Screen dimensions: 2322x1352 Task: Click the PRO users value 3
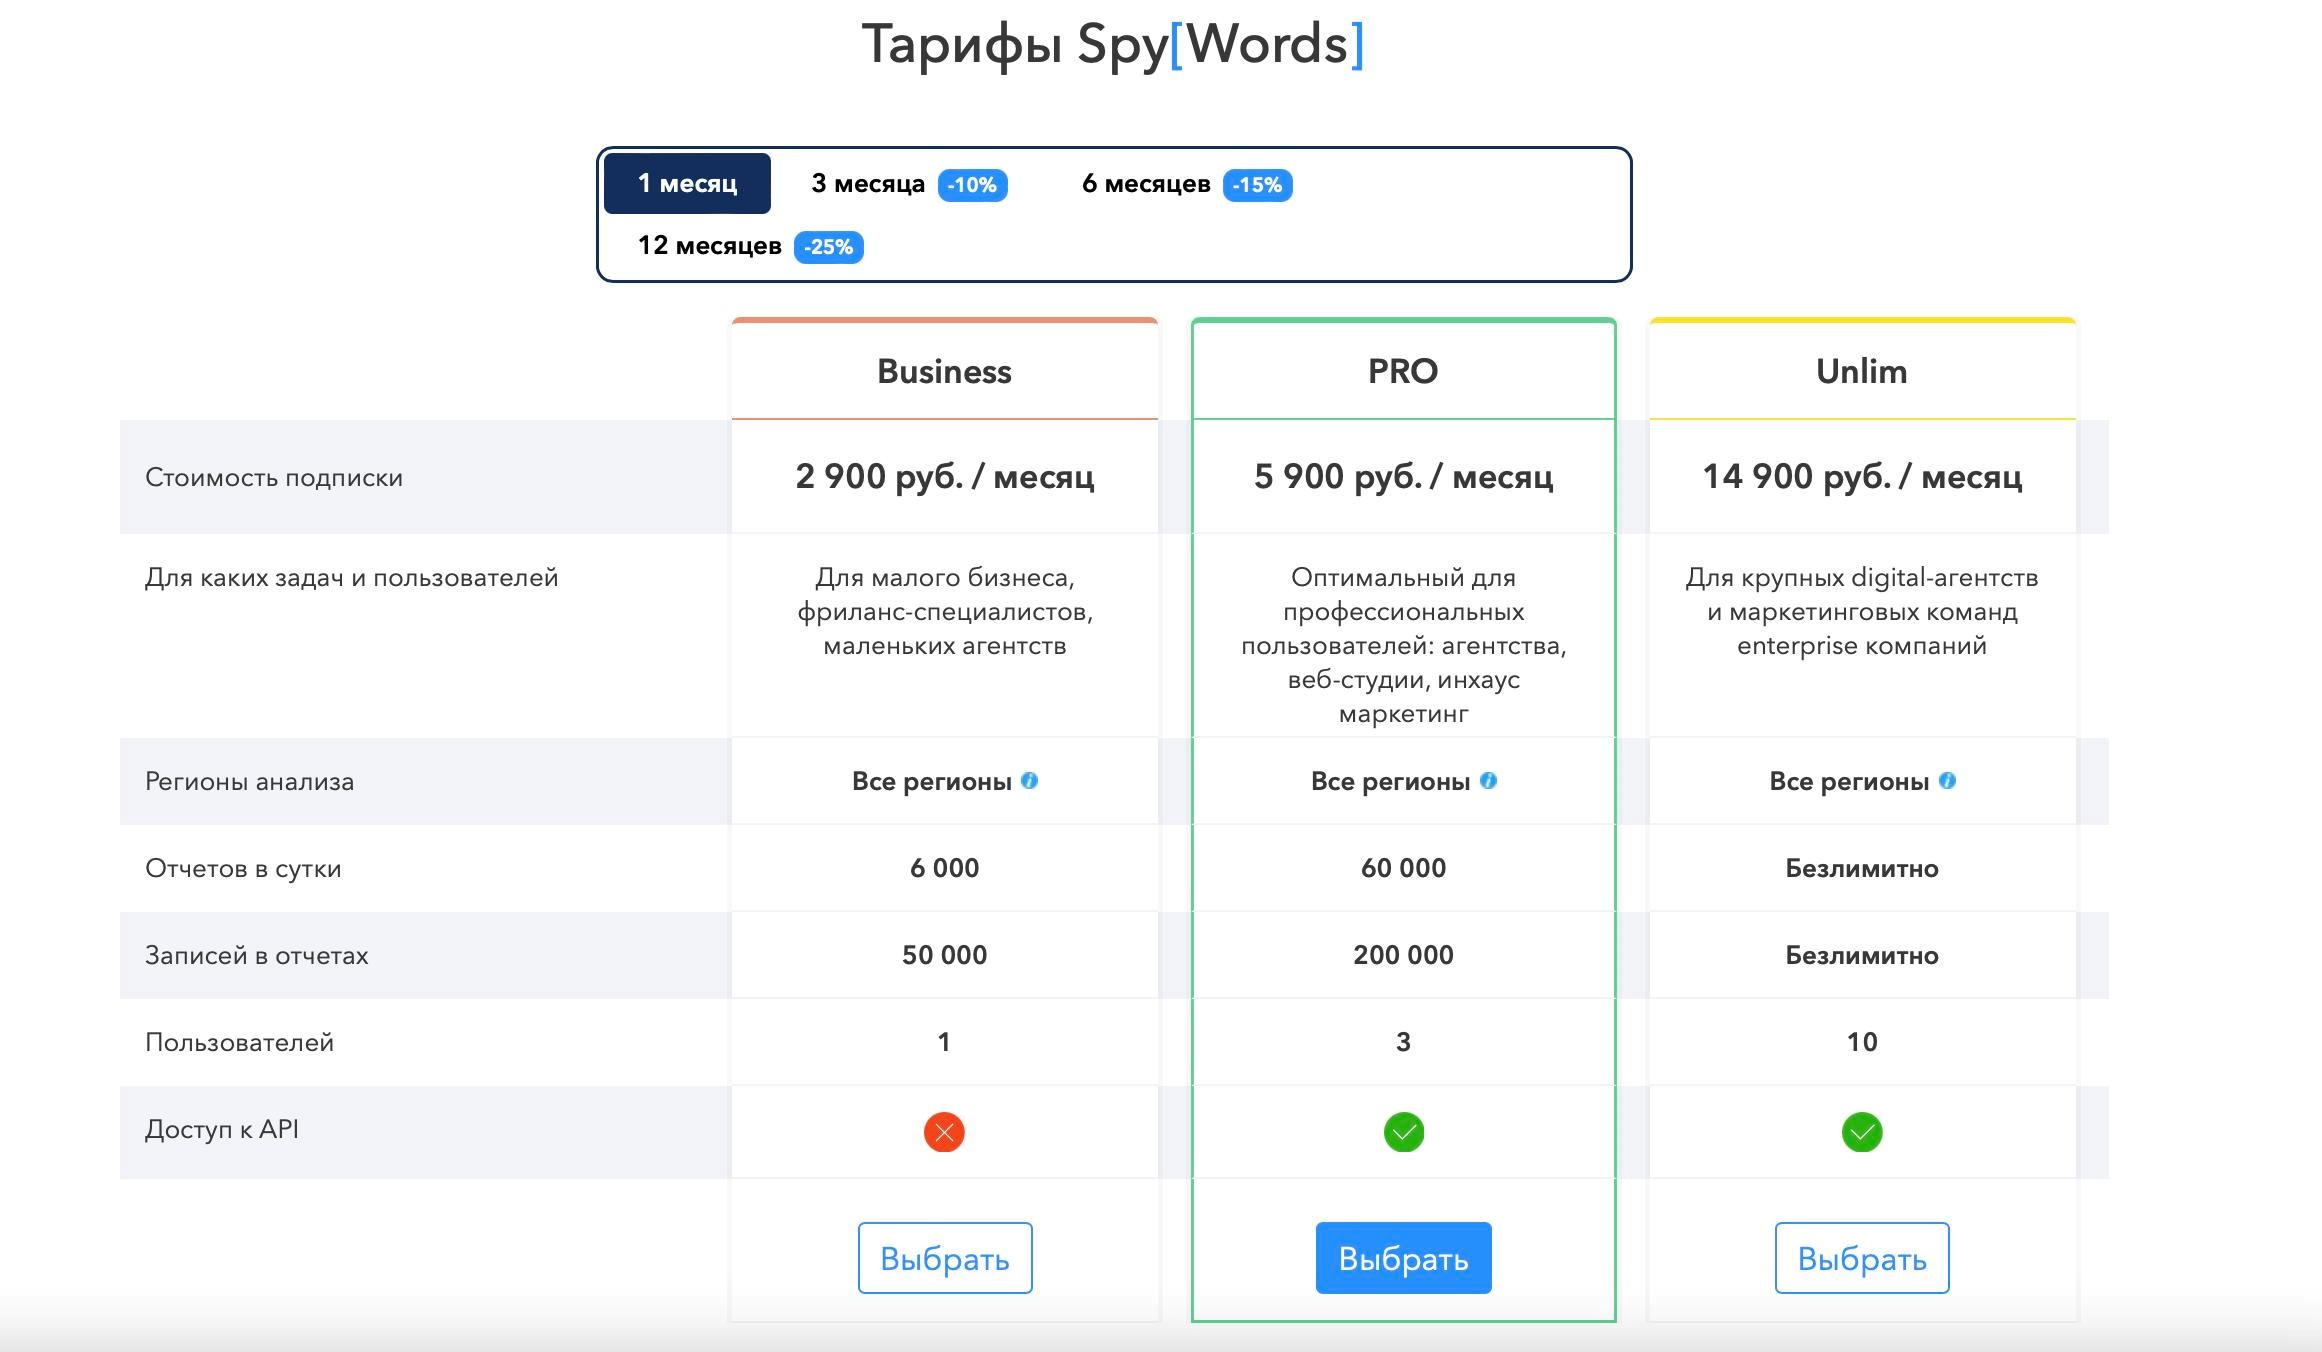click(x=1403, y=1042)
